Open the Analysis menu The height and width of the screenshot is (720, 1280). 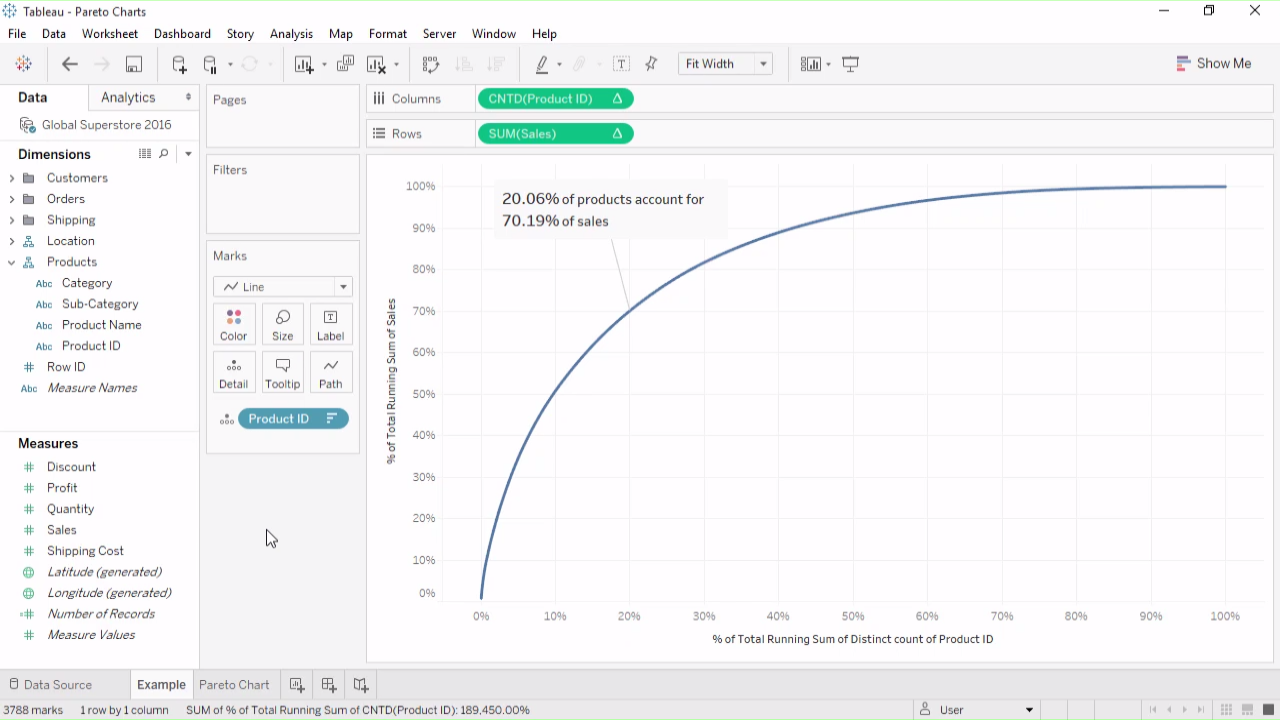tap(291, 34)
